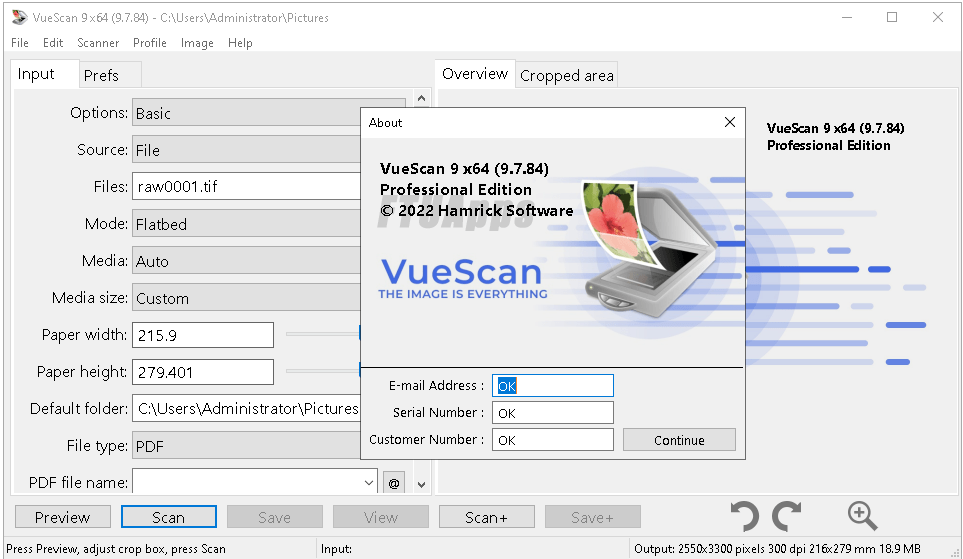
Task: Click the 'Input:' status bar entry
Action: pos(336,549)
